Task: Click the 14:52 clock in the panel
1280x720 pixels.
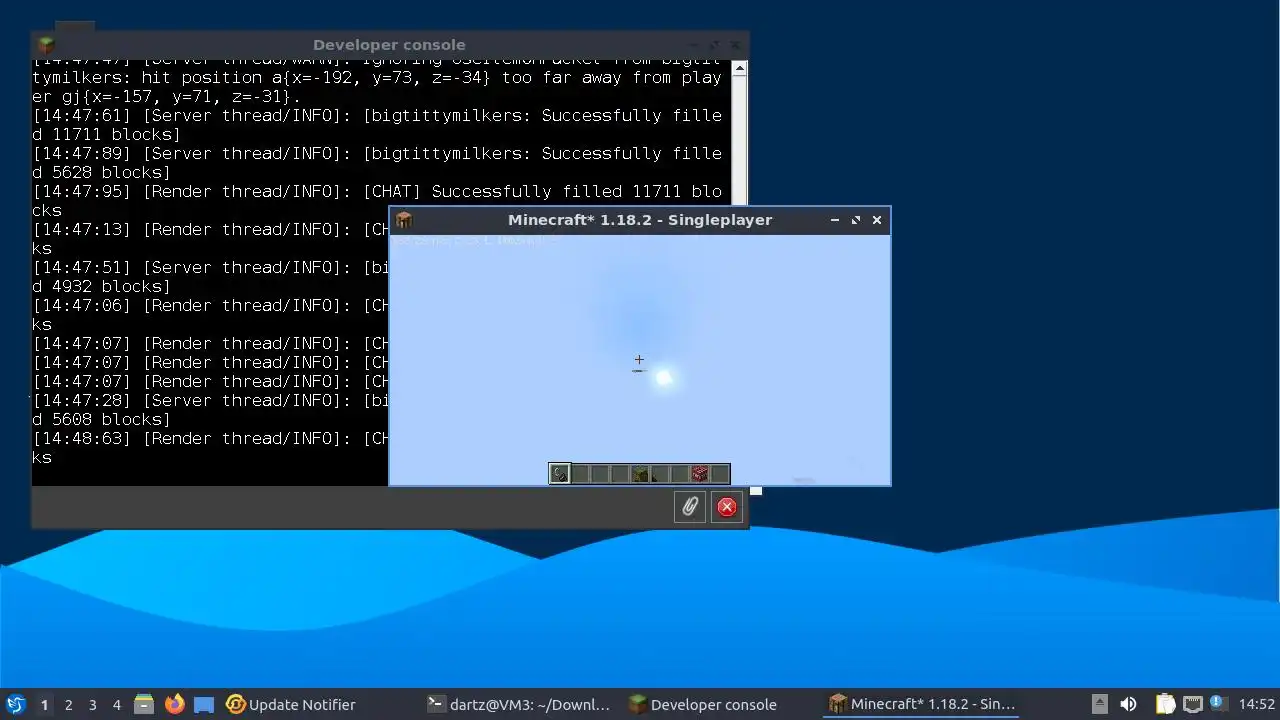Action: tap(1256, 704)
